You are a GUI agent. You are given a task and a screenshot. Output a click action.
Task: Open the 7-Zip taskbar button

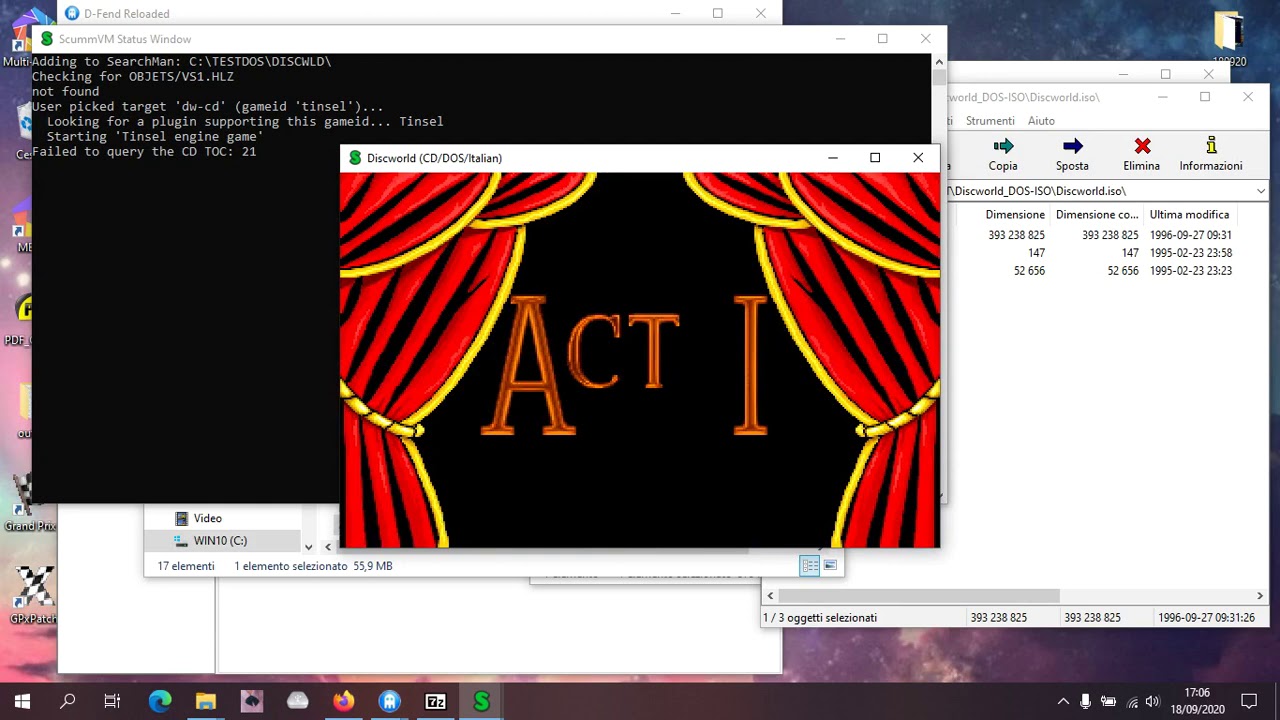pyautogui.click(x=436, y=701)
